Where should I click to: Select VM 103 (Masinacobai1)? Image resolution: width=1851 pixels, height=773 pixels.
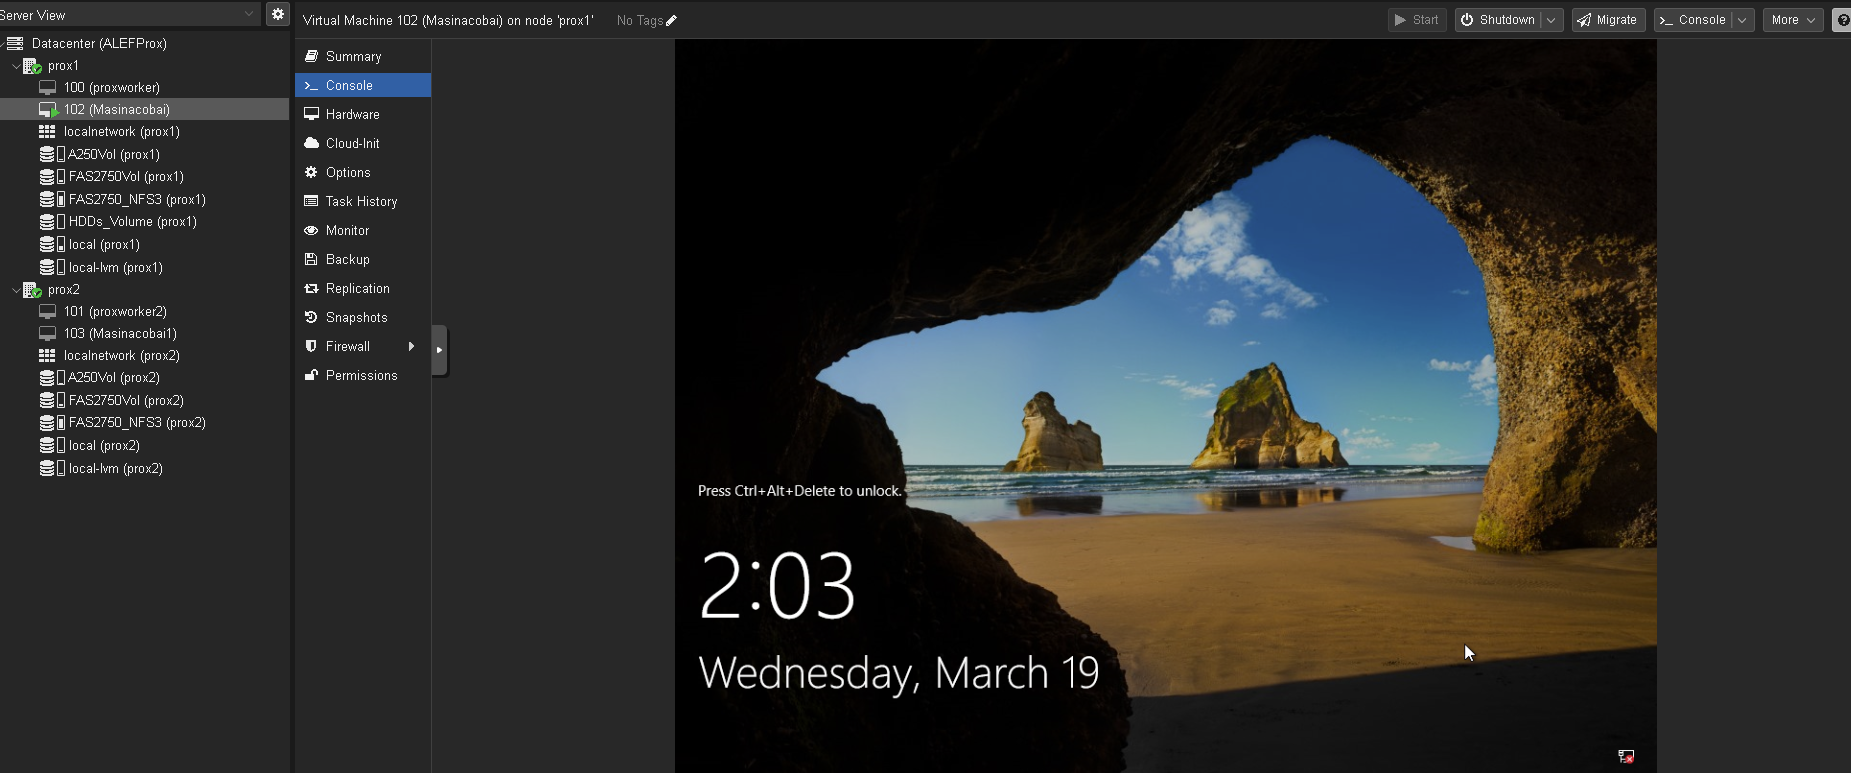(x=120, y=334)
